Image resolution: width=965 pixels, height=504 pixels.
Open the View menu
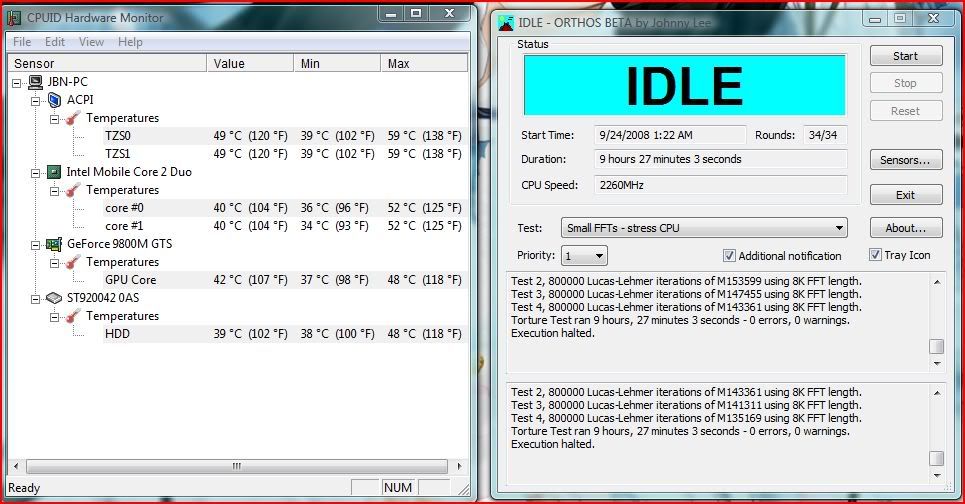click(91, 42)
